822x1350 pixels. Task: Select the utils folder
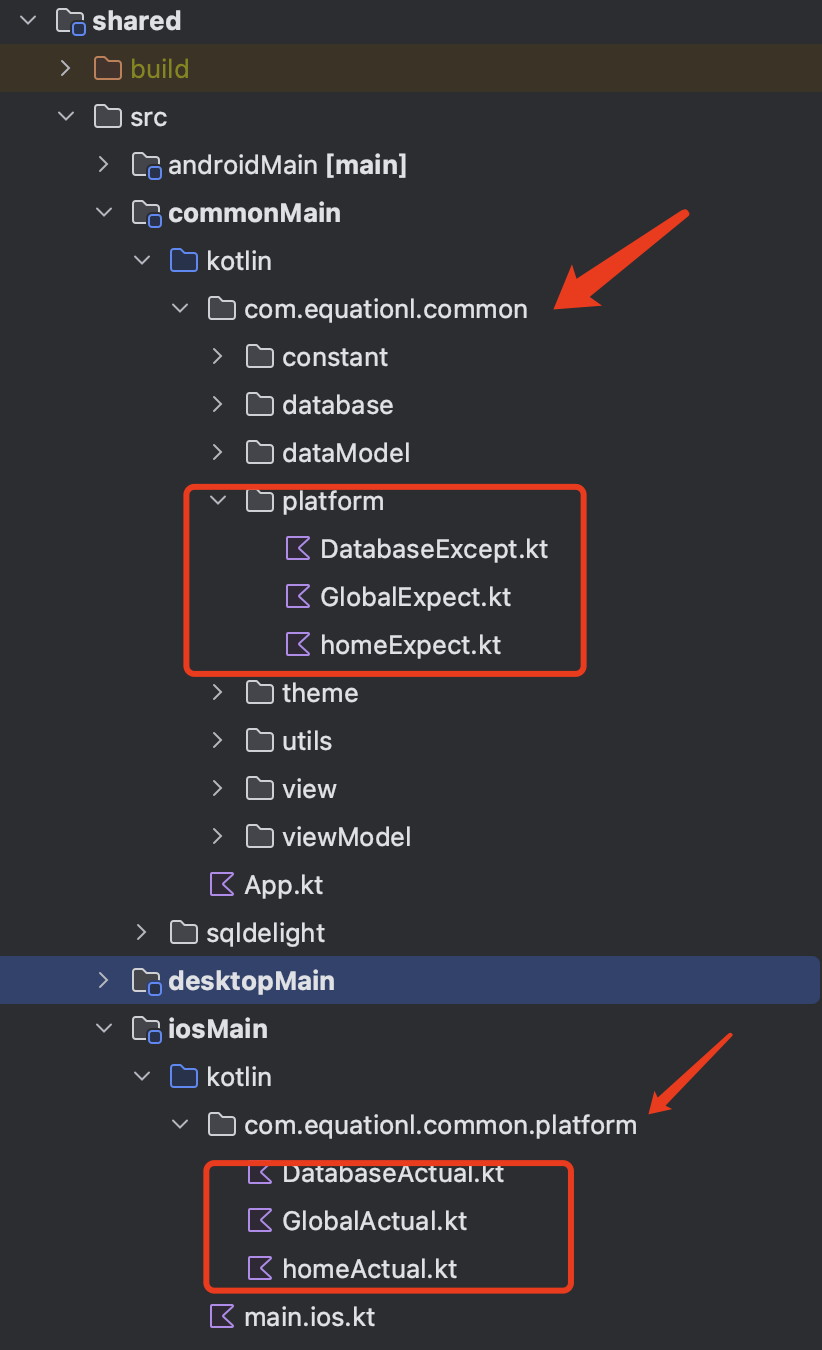(307, 741)
